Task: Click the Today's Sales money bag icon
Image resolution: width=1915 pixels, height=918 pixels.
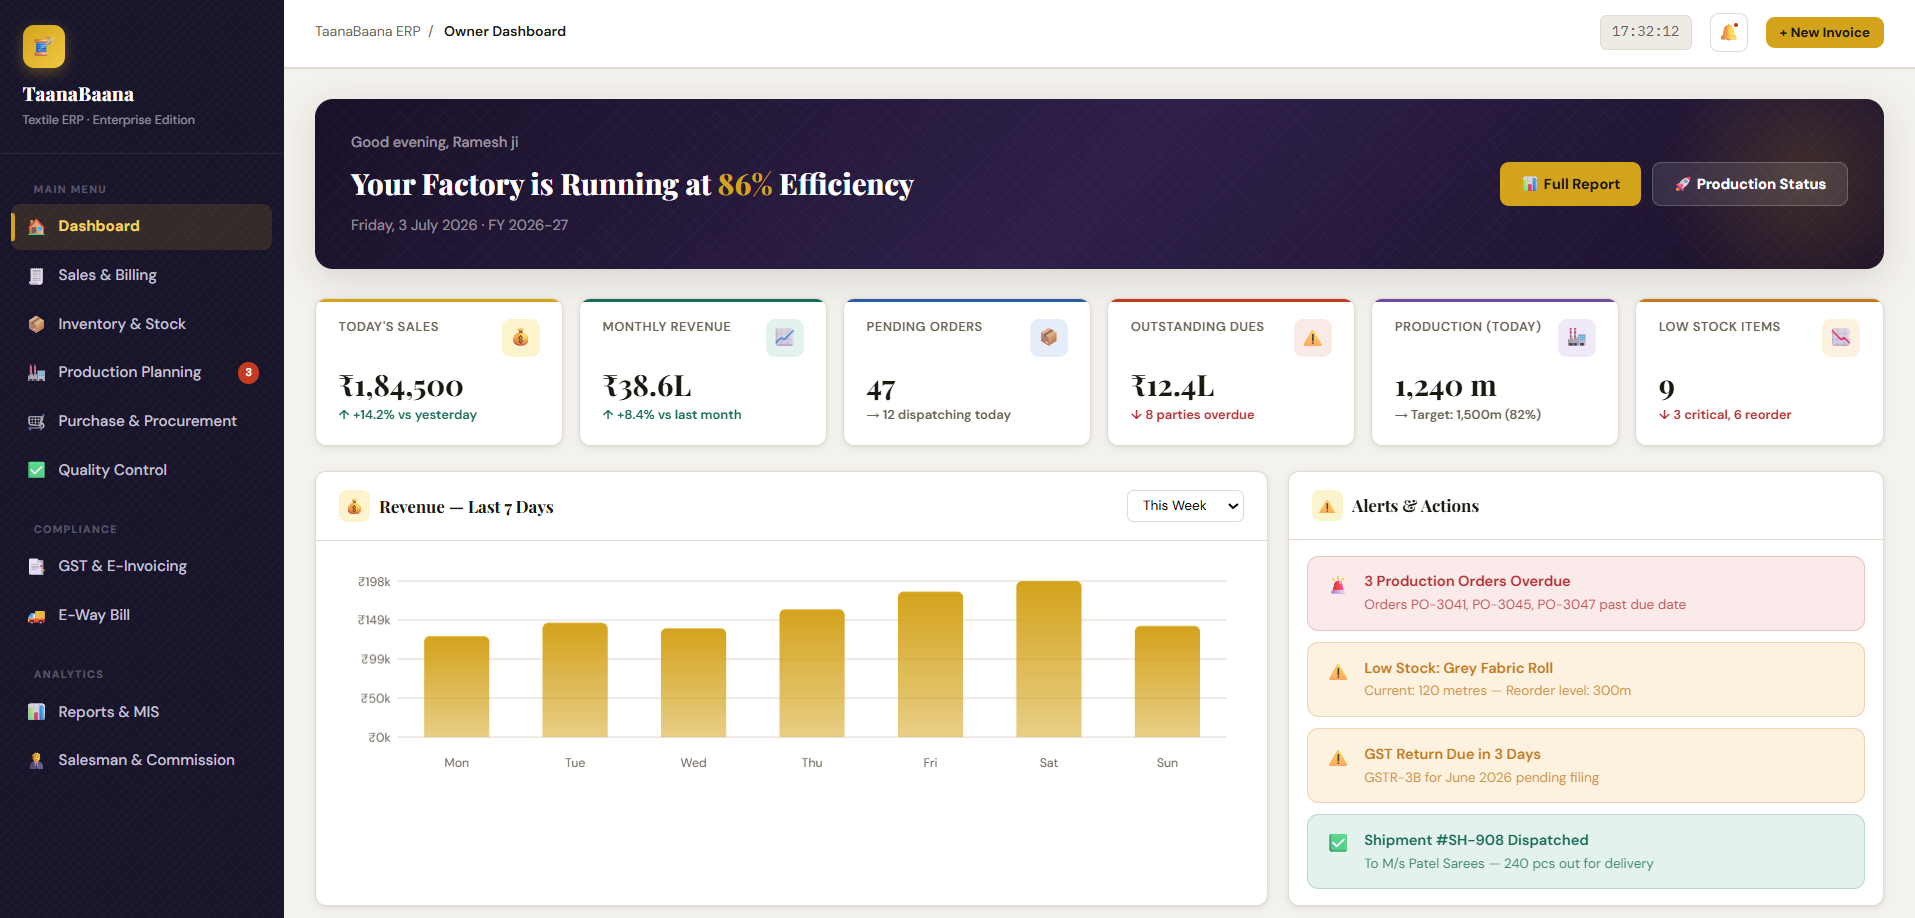Action: click(x=520, y=338)
